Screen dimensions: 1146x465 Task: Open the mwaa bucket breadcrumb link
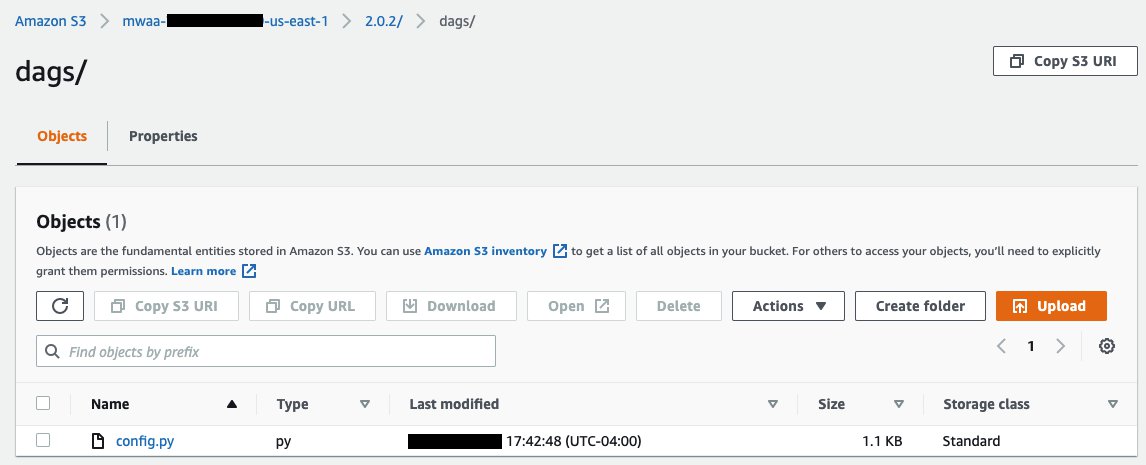[x=225, y=21]
